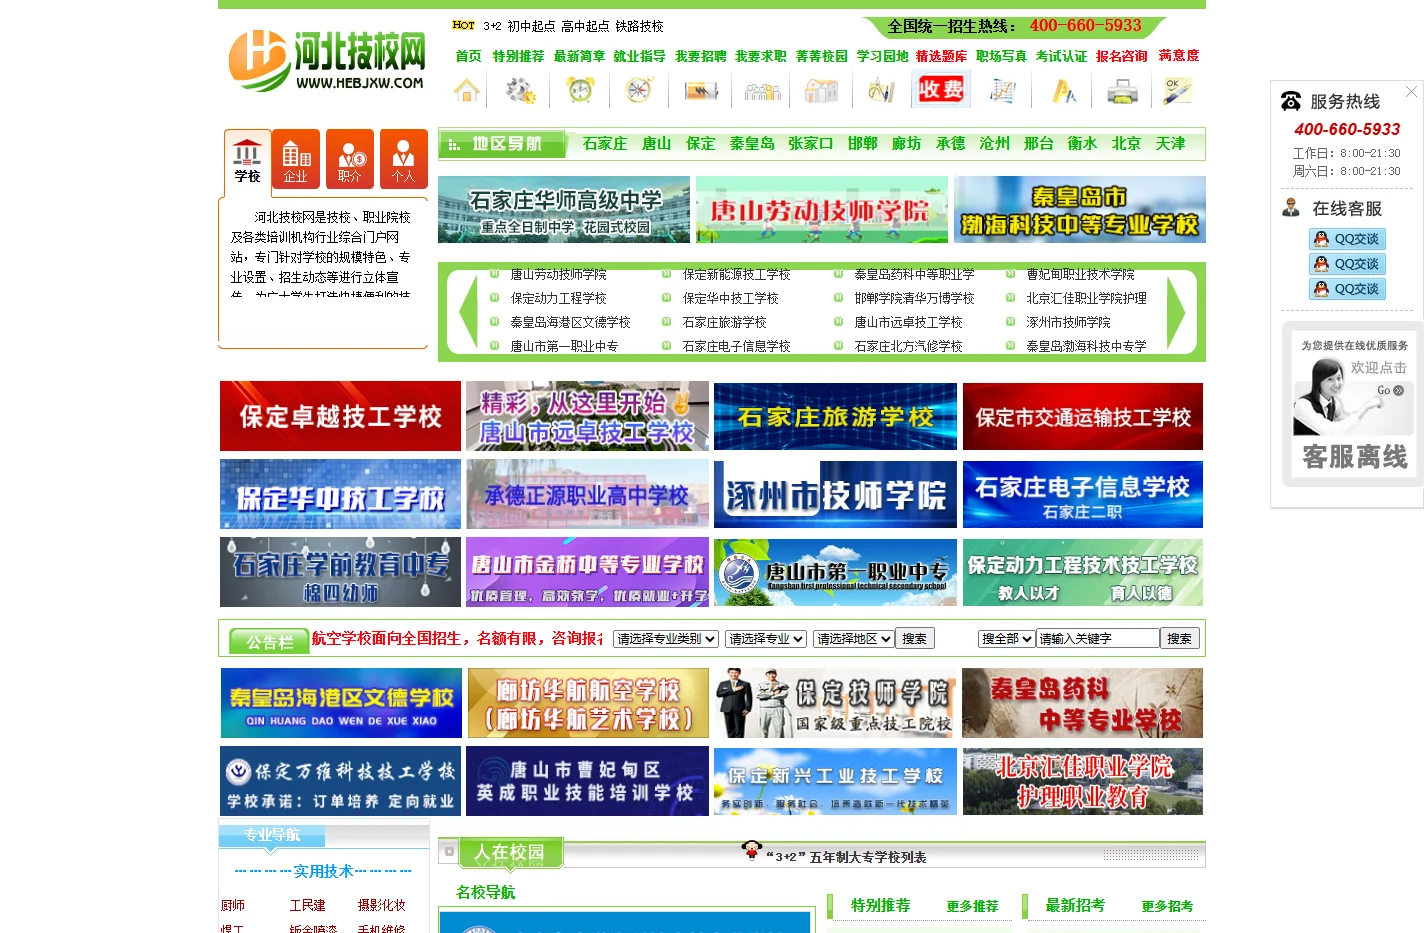The width and height of the screenshot is (1424, 933).
Task: Open the 就业指导 menu item
Action: (x=639, y=56)
